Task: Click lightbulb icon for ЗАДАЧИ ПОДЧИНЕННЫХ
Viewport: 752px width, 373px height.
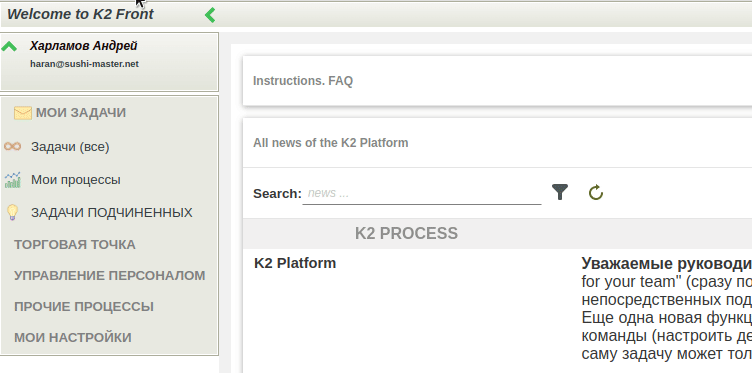Action: 12,212
